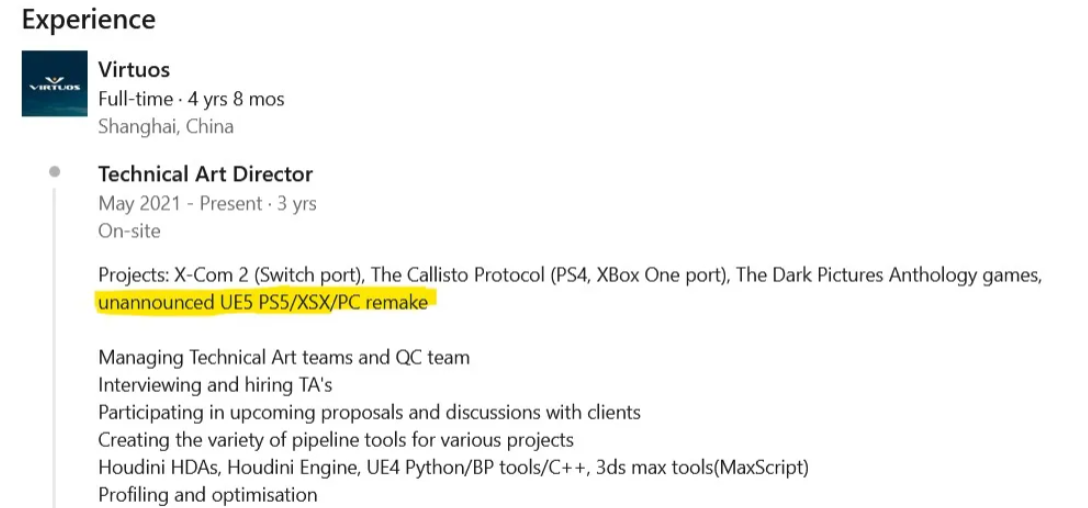Image resolution: width=1088 pixels, height=508 pixels.
Task: Click the Full-time 4 yrs 8 mos text
Action: tap(191, 99)
